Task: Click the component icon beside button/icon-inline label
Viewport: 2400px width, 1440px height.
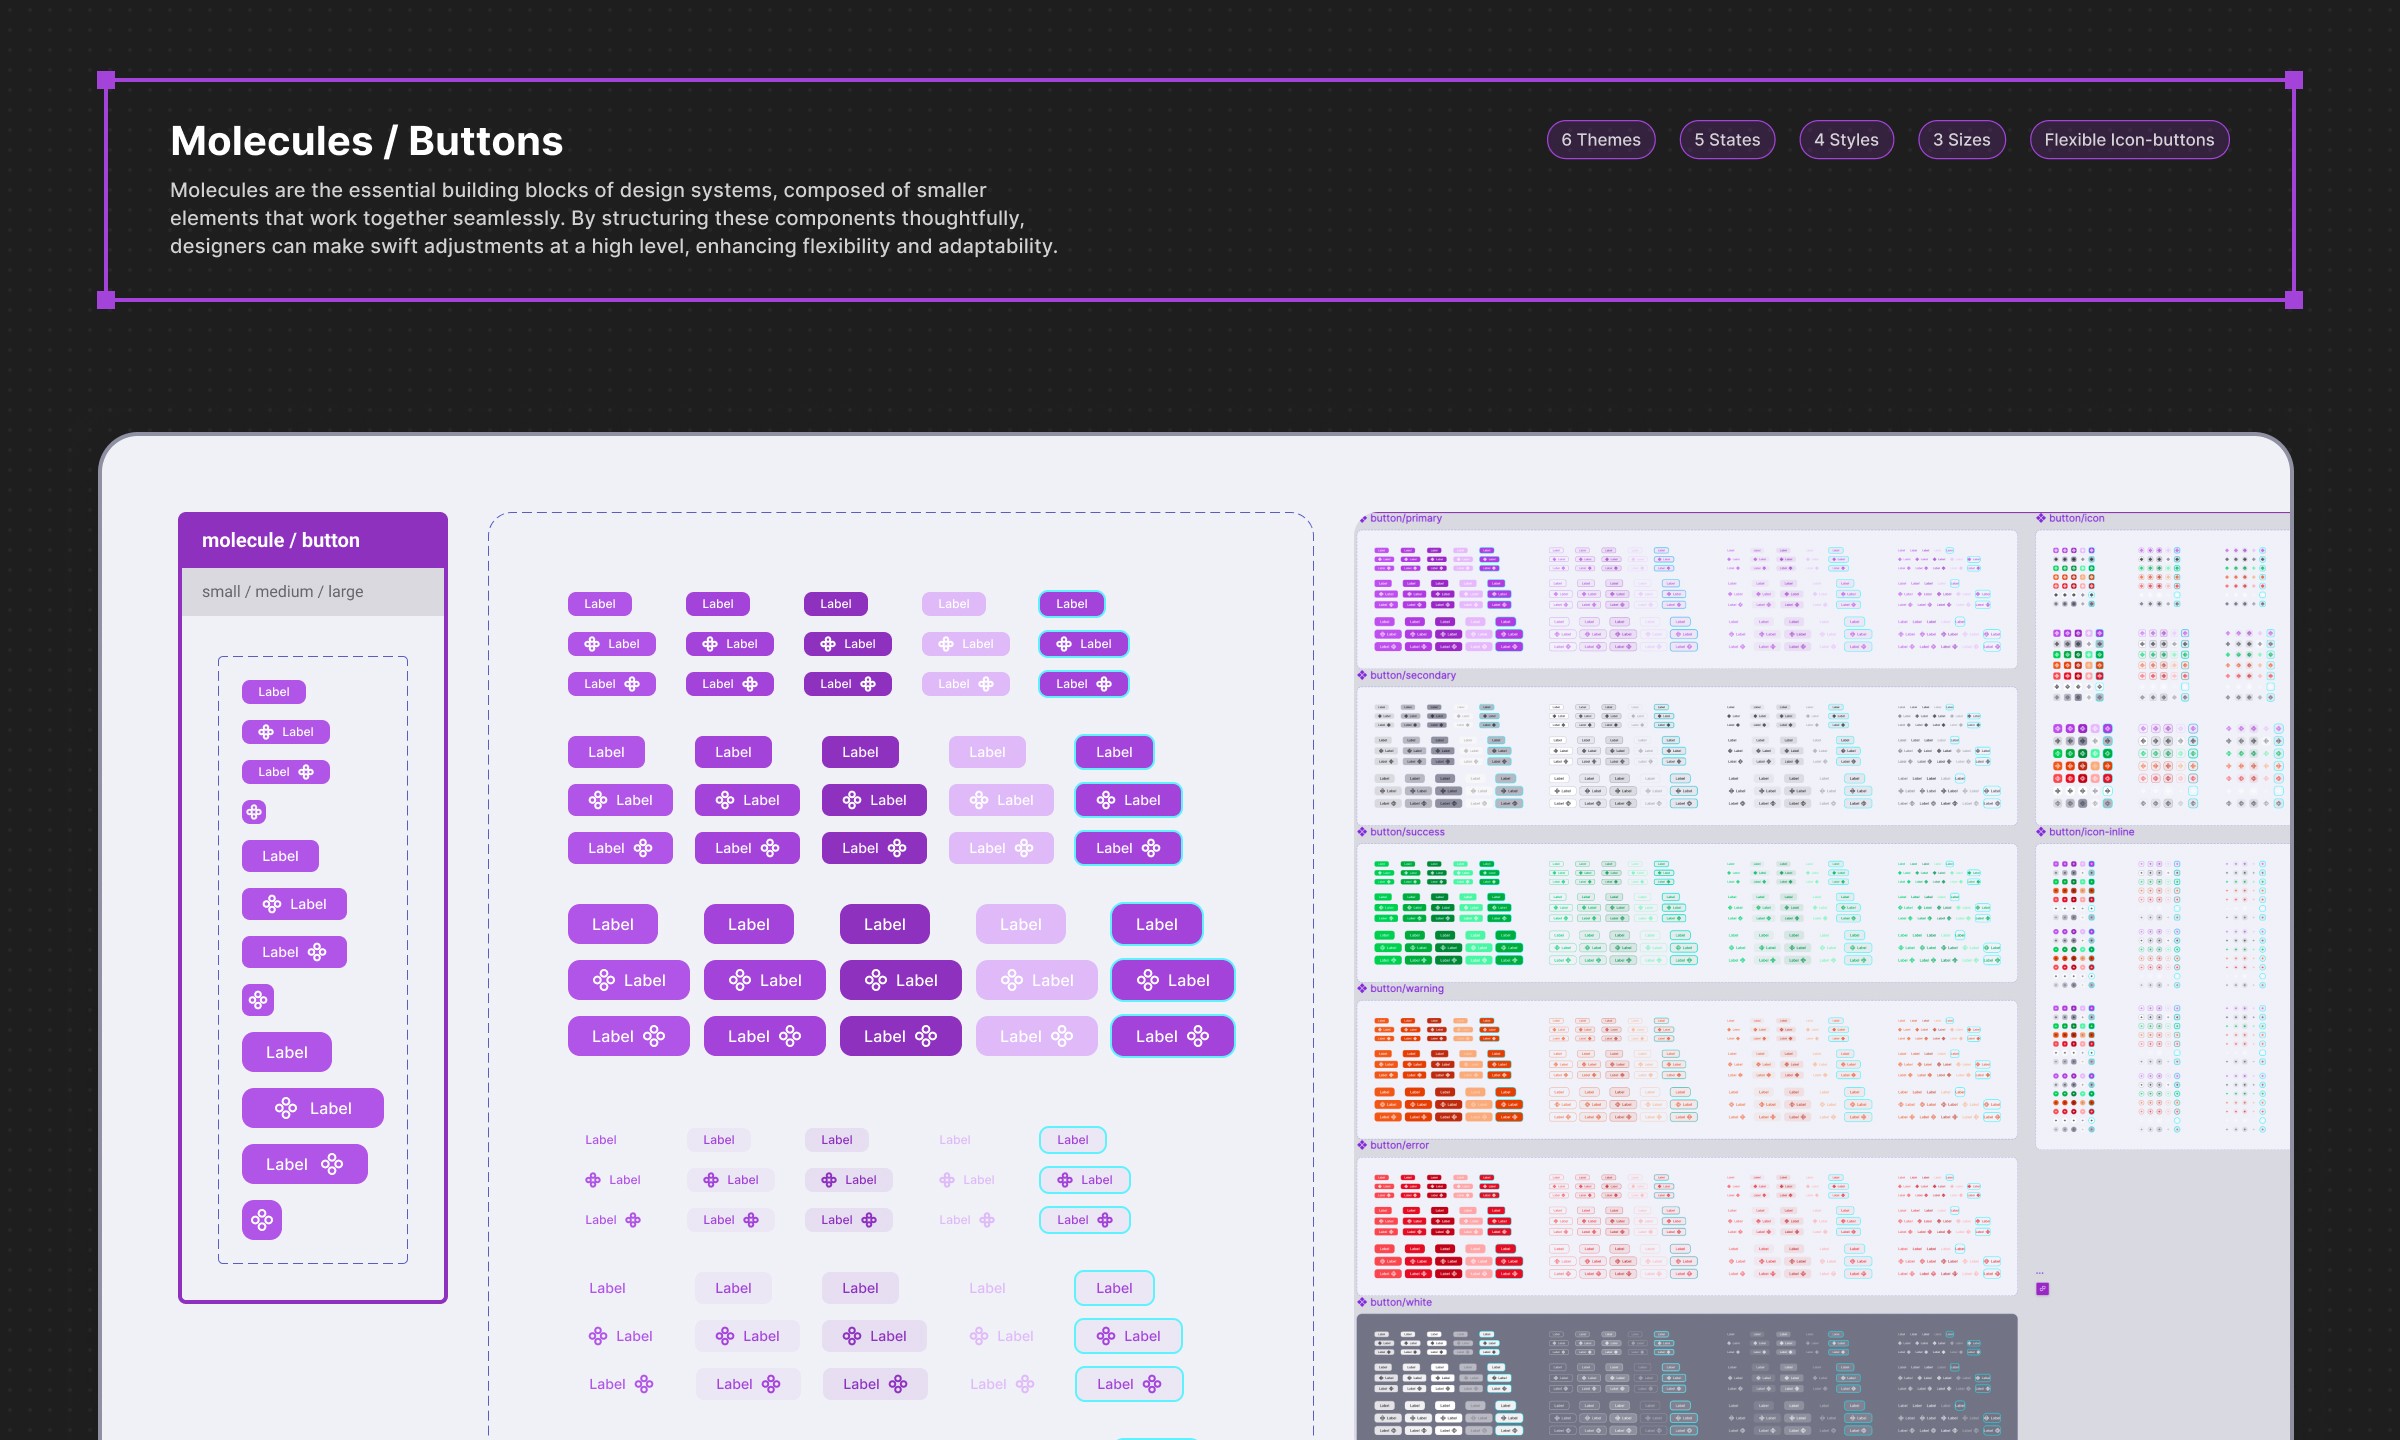Action: click(x=2041, y=832)
